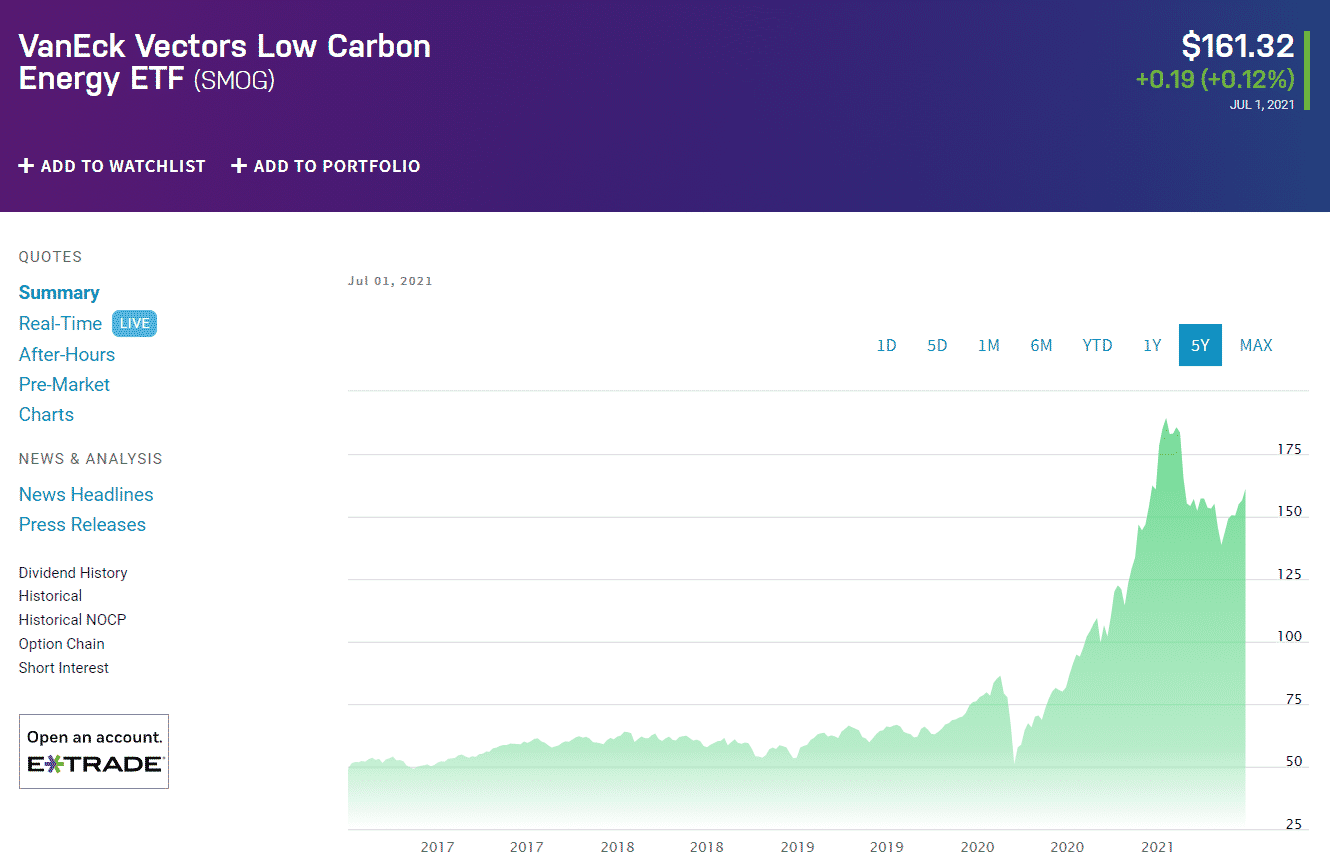Click the +0.19 (+0.12%) change value
The width and height of the screenshot is (1330, 867).
point(1215,79)
